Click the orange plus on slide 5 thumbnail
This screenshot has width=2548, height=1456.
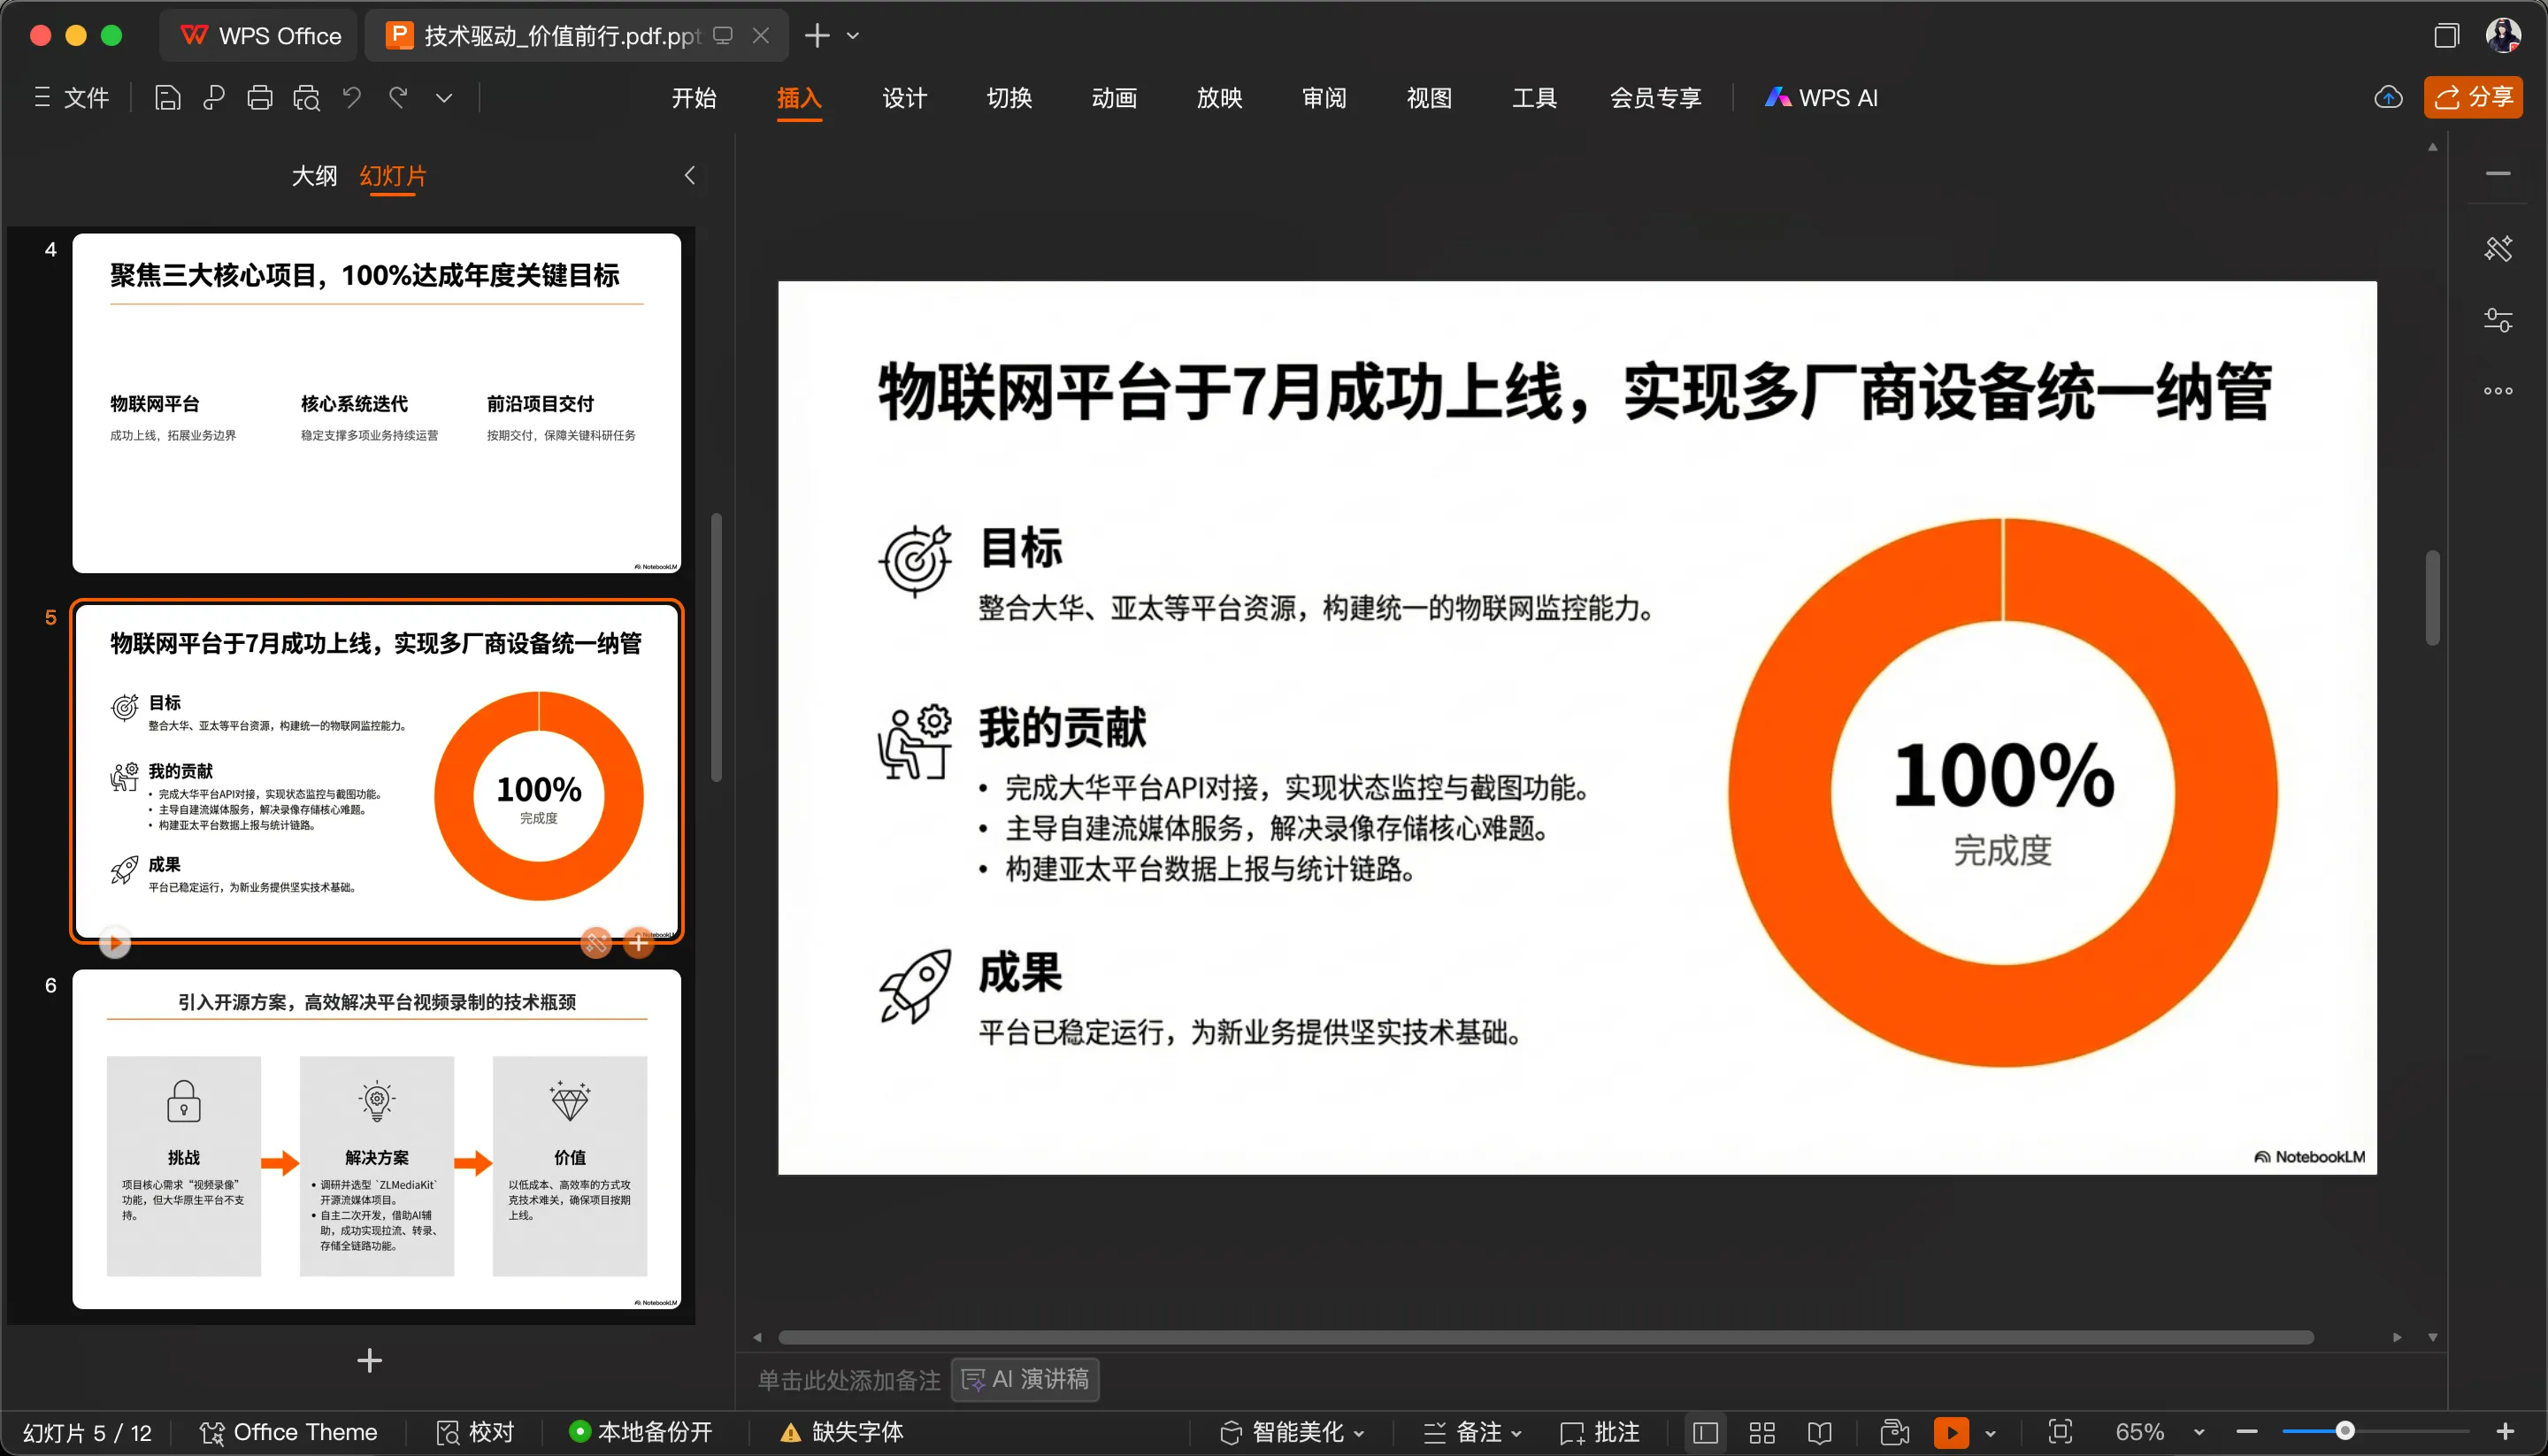pyautogui.click(x=639, y=942)
